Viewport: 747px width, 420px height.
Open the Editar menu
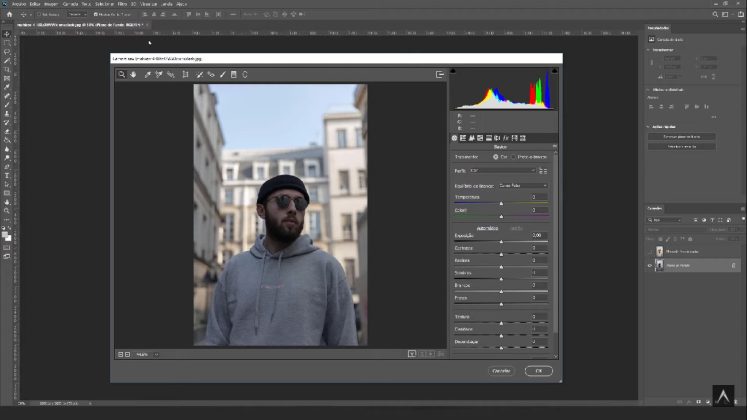35,4
